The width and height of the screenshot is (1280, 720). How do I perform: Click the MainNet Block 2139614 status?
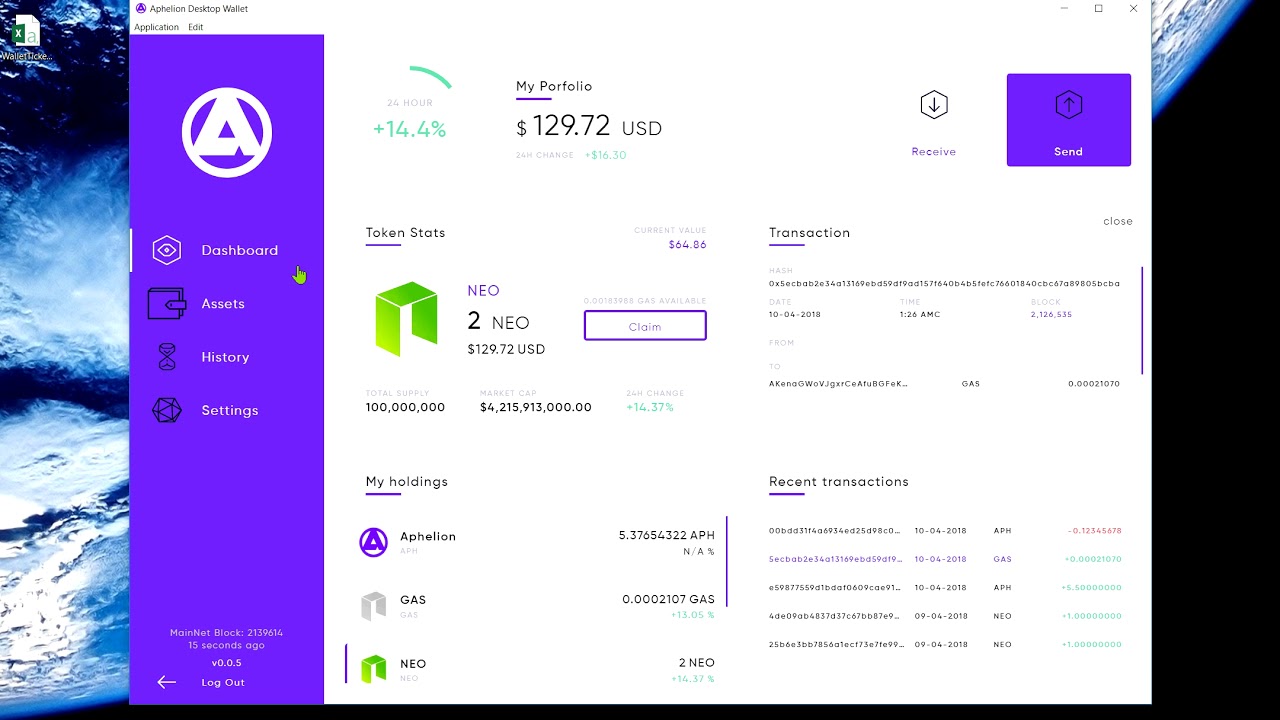226,632
